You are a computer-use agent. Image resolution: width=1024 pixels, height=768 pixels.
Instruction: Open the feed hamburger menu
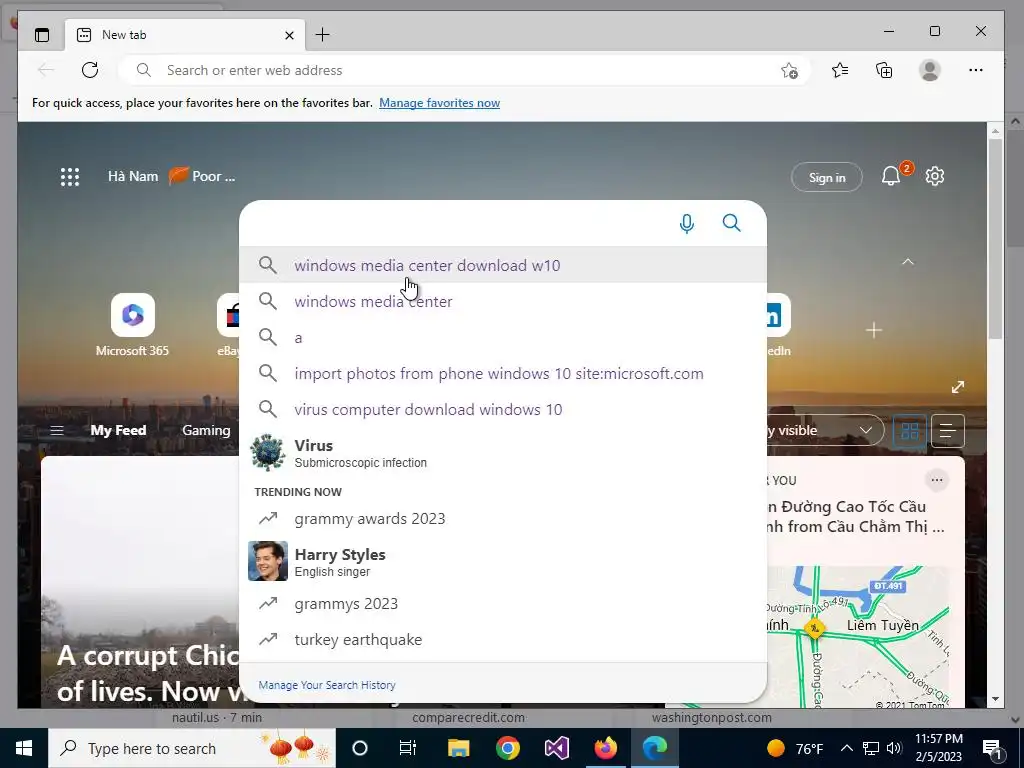[x=57, y=430]
